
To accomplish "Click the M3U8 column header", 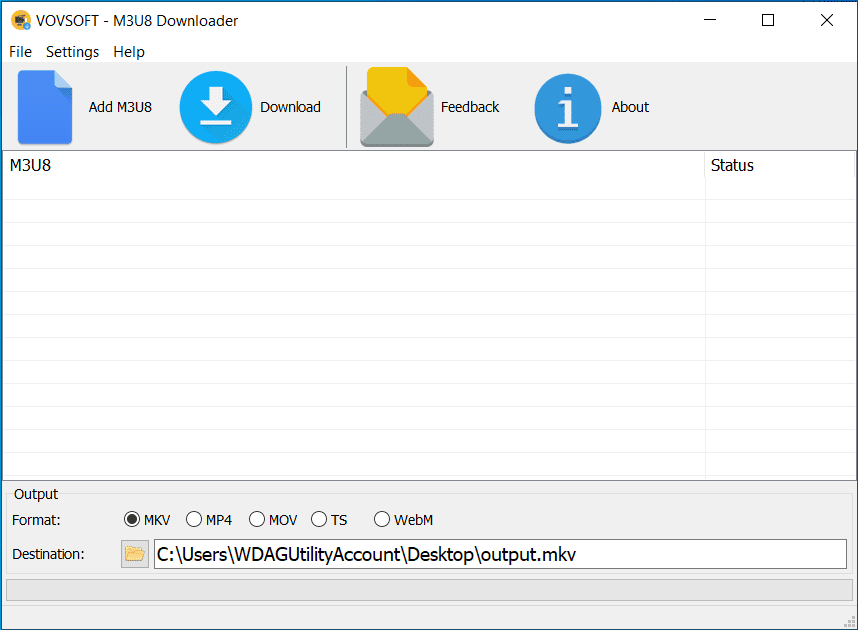I will 353,165.
